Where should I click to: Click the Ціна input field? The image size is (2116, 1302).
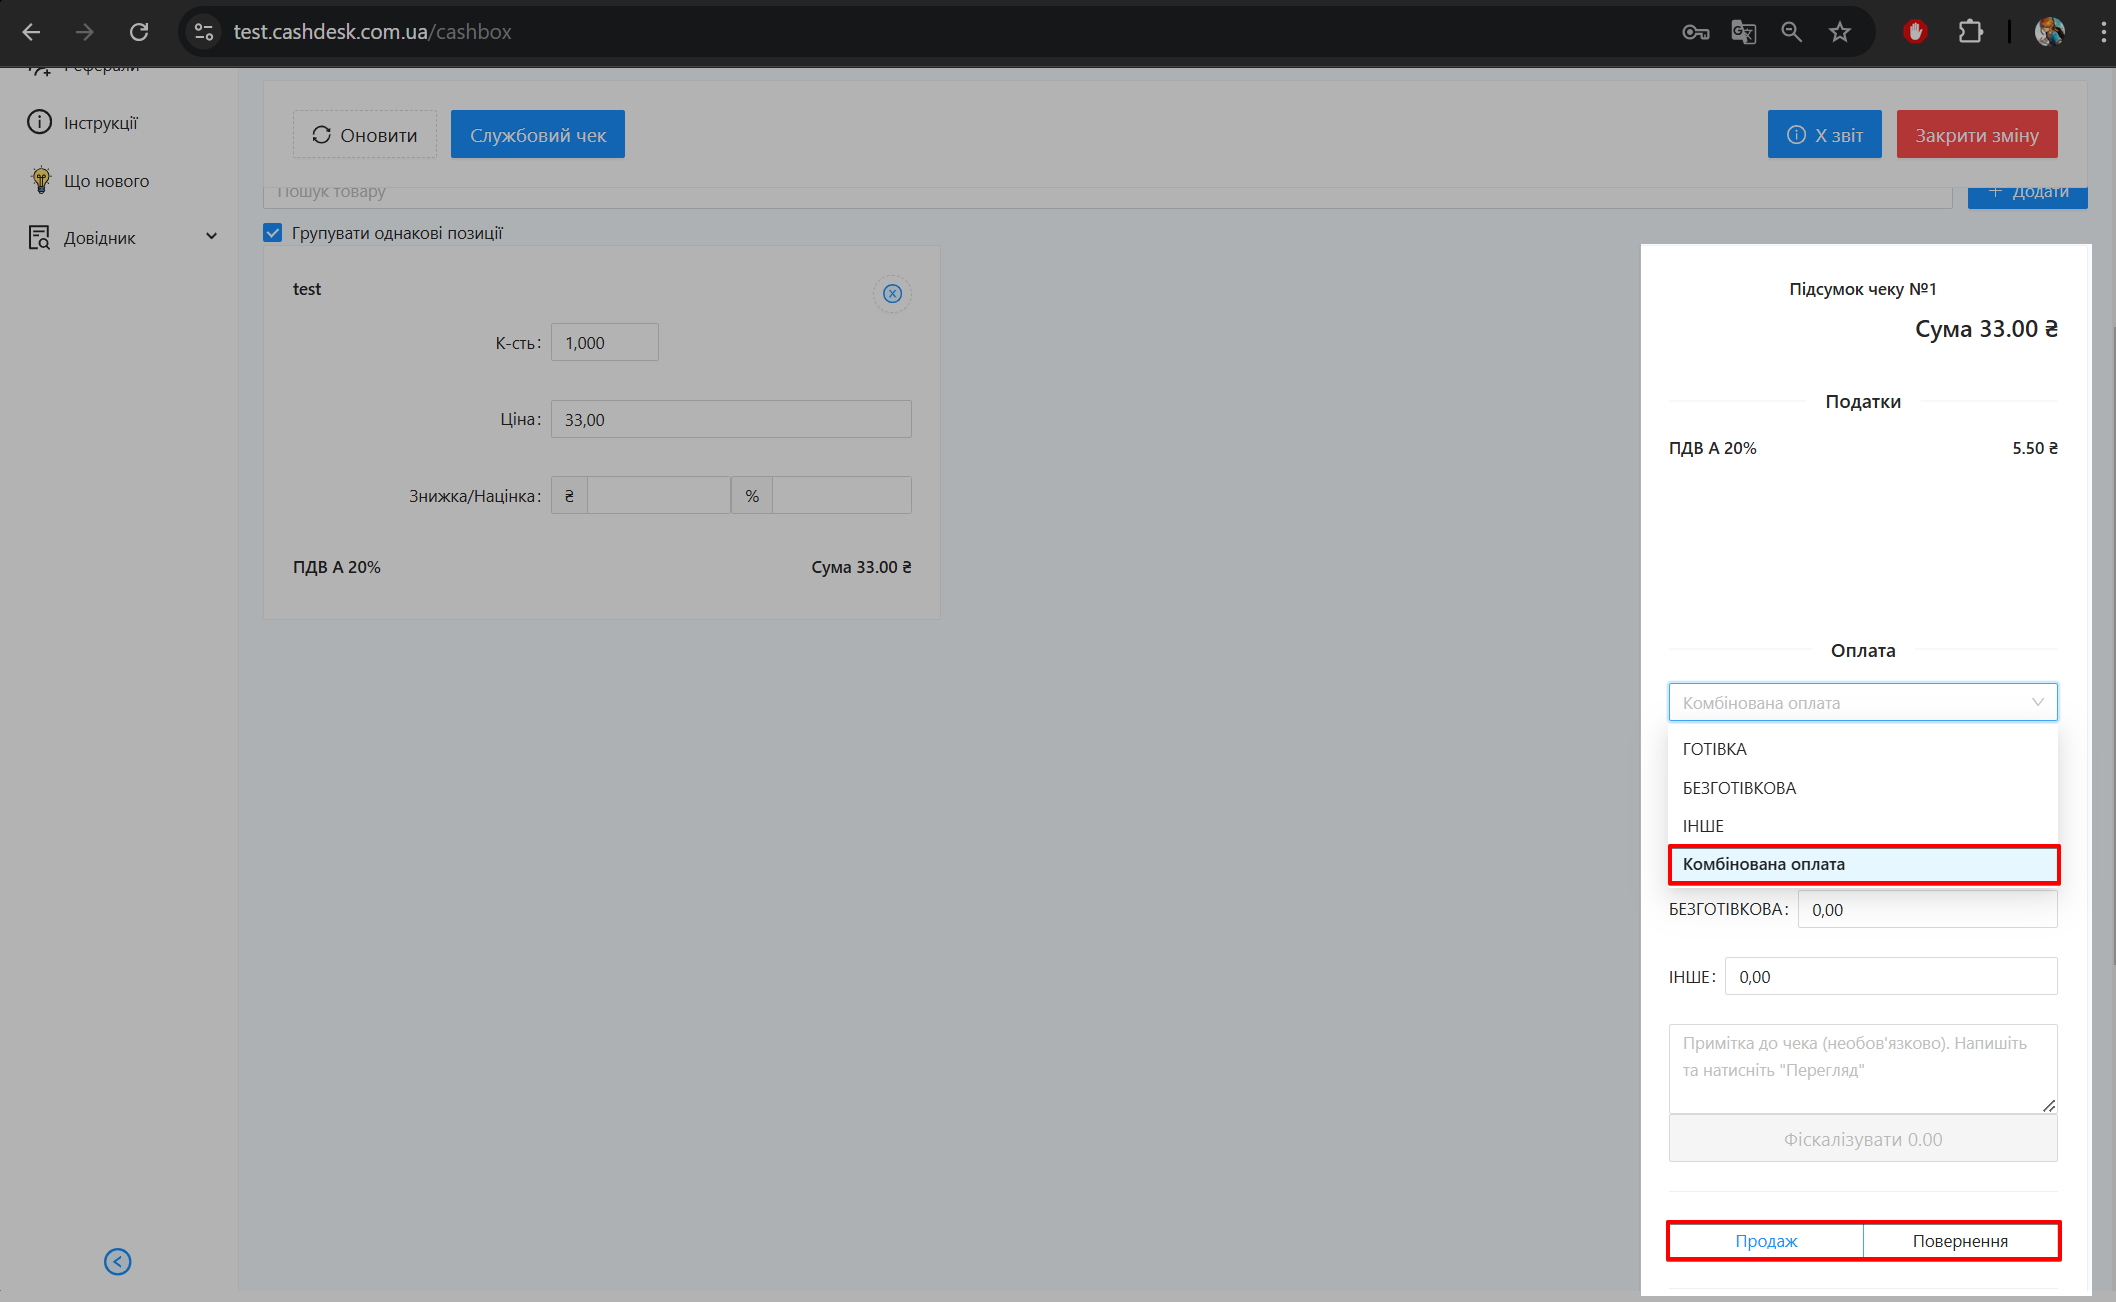click(x=731, y=420)
